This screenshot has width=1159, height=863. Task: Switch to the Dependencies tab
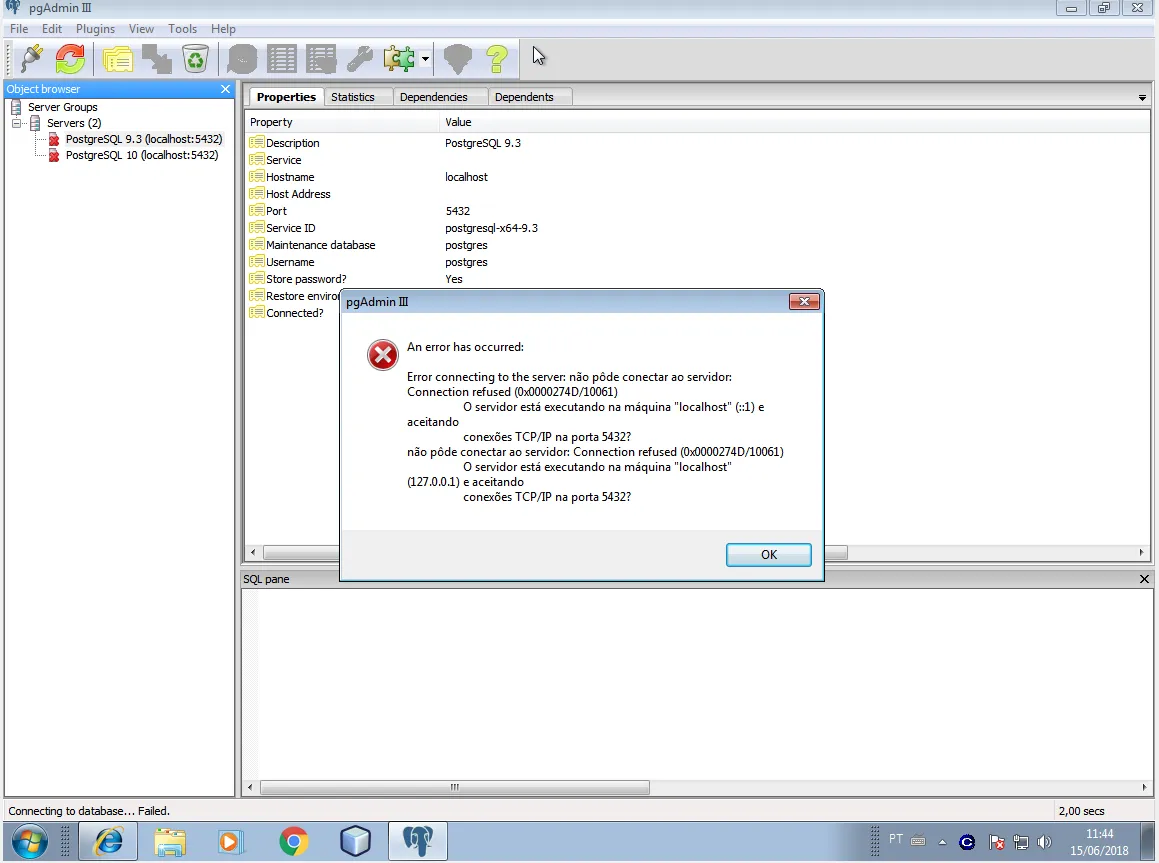(x=433, y=97)
